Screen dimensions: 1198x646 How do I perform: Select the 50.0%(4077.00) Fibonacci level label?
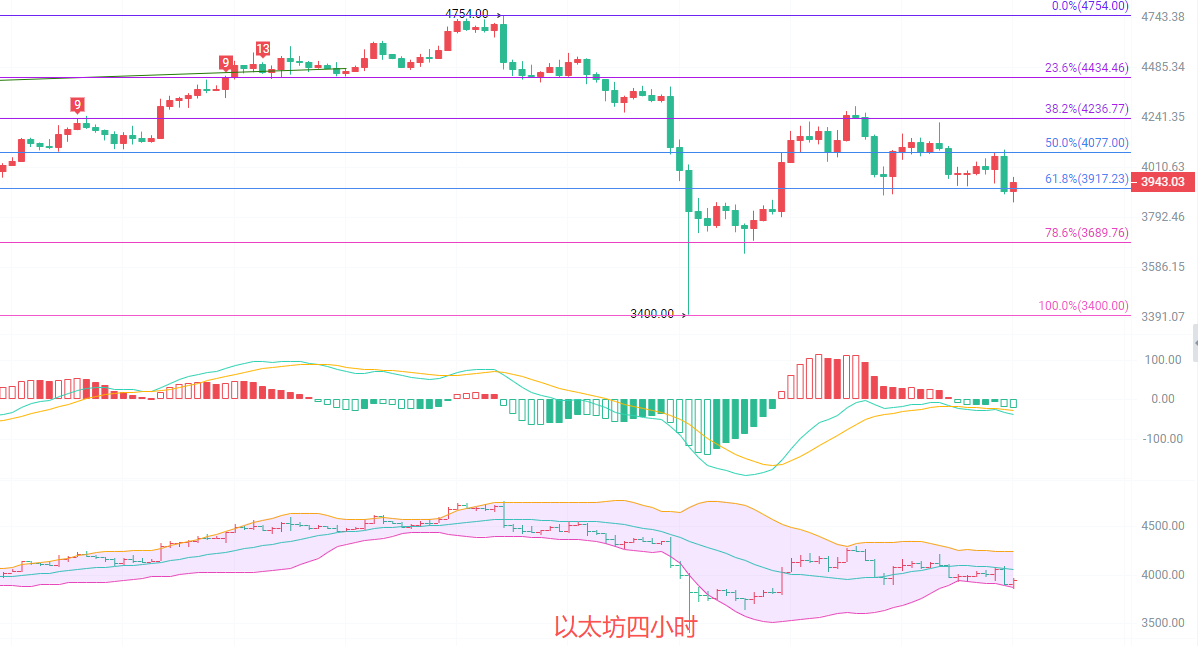[x=1086, y=143]
